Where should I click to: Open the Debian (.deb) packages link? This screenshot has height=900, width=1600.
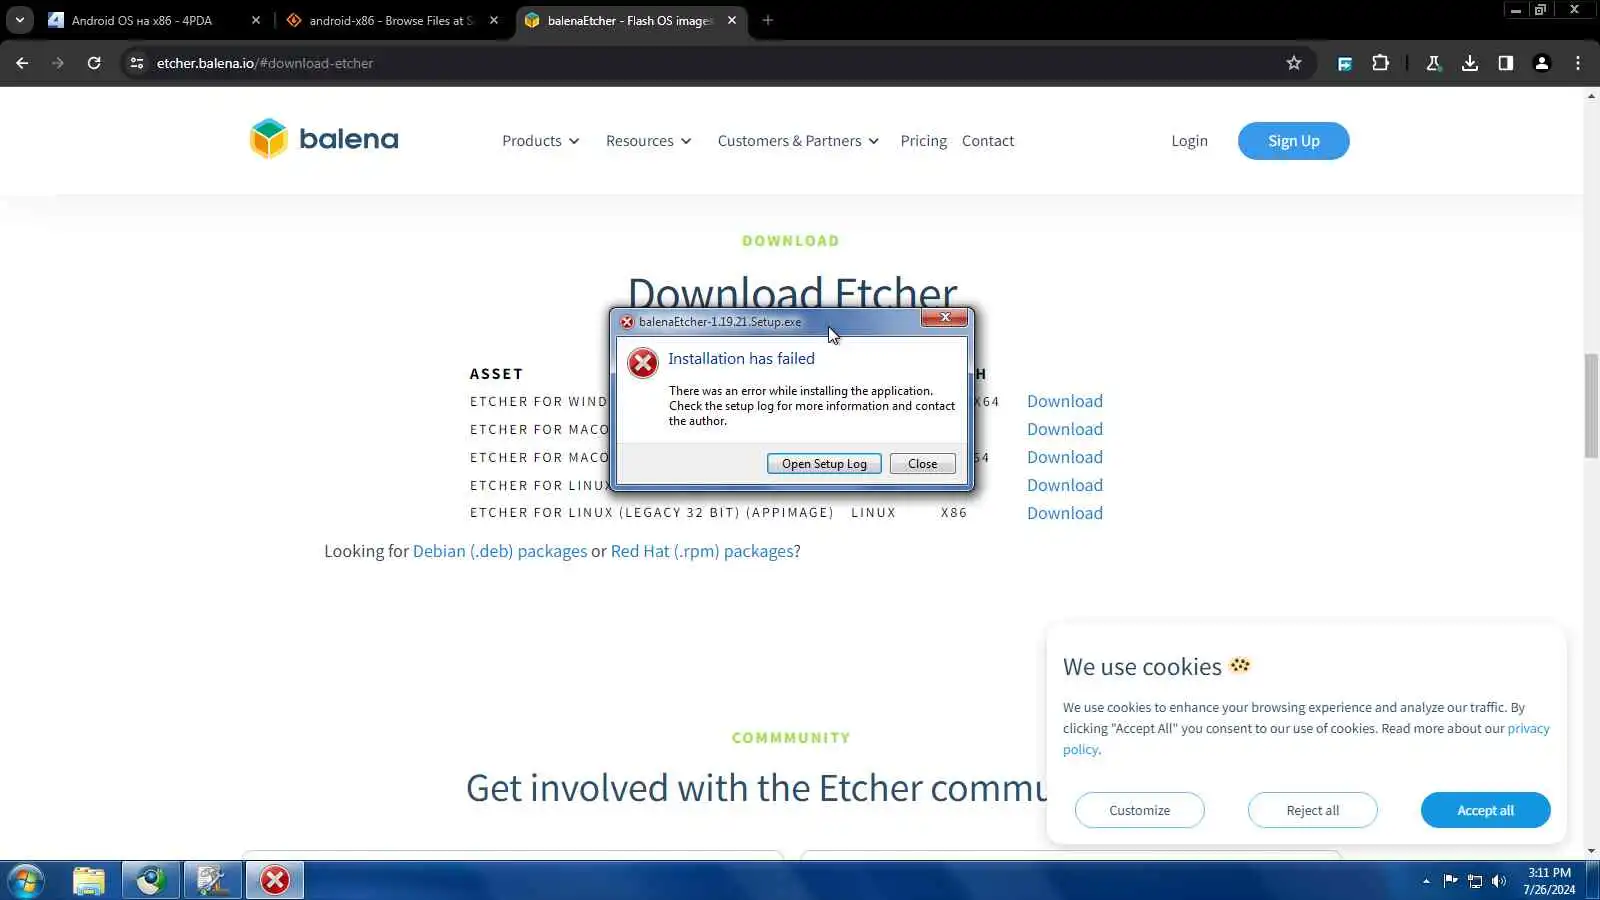coord(500,551)
